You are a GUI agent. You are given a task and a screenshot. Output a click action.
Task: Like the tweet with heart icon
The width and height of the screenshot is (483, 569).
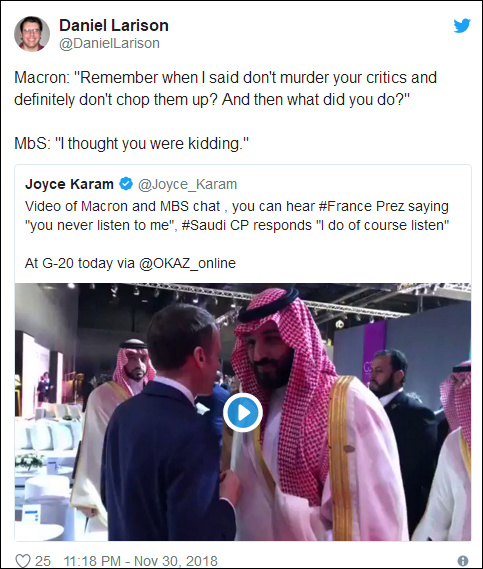pyautogui.click(x=22, y=561)
